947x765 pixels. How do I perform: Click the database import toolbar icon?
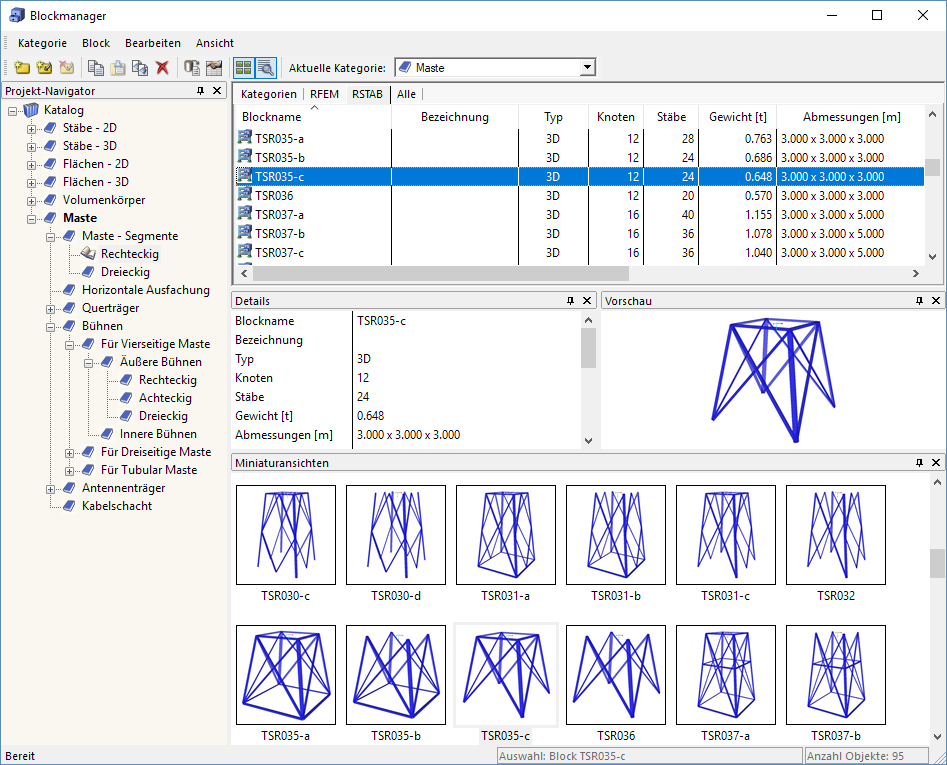tap(191, 68)
